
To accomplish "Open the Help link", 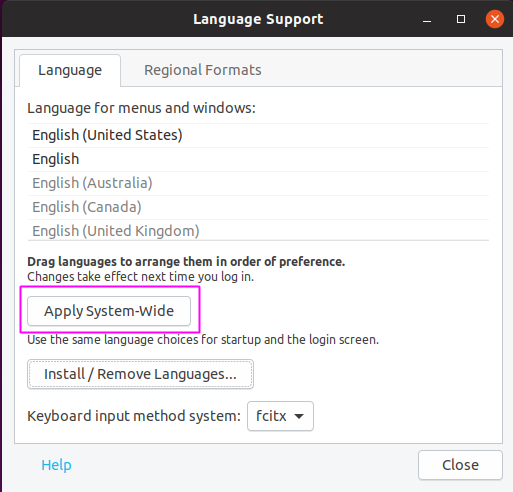I will pyautogui.click(x=56, y=465).
